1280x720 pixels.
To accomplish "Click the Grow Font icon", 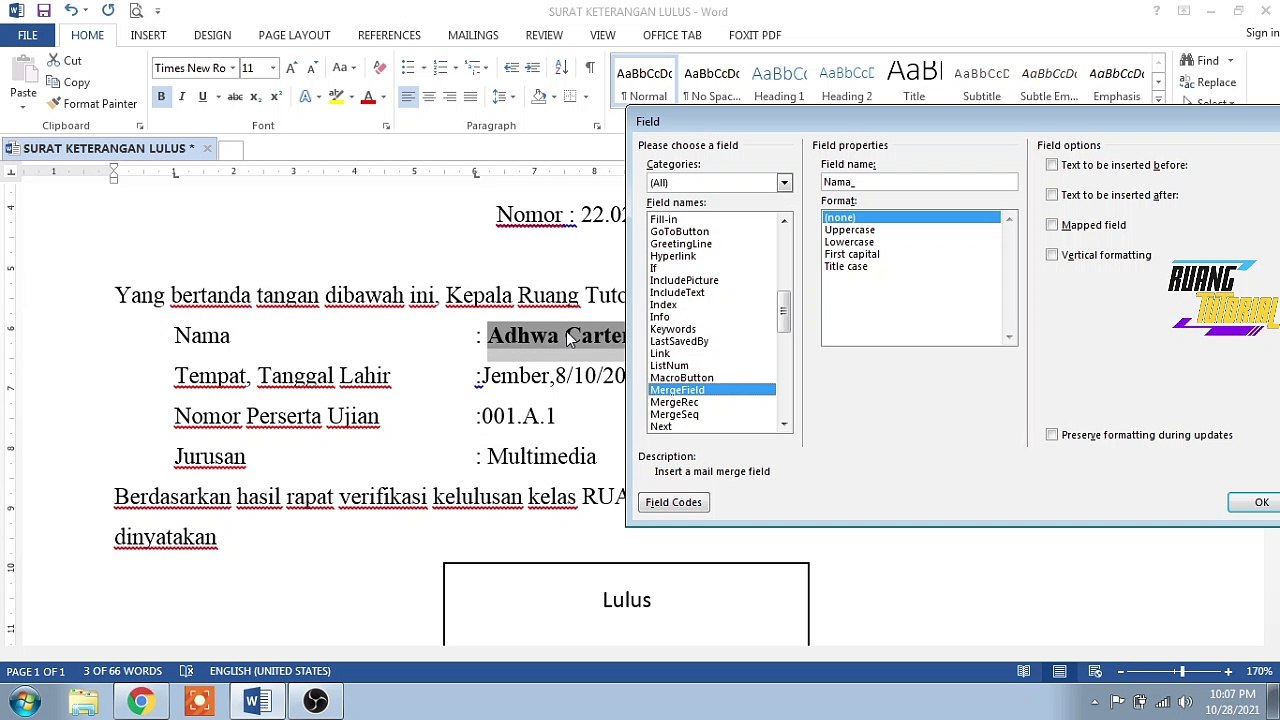I will [291, 68].
